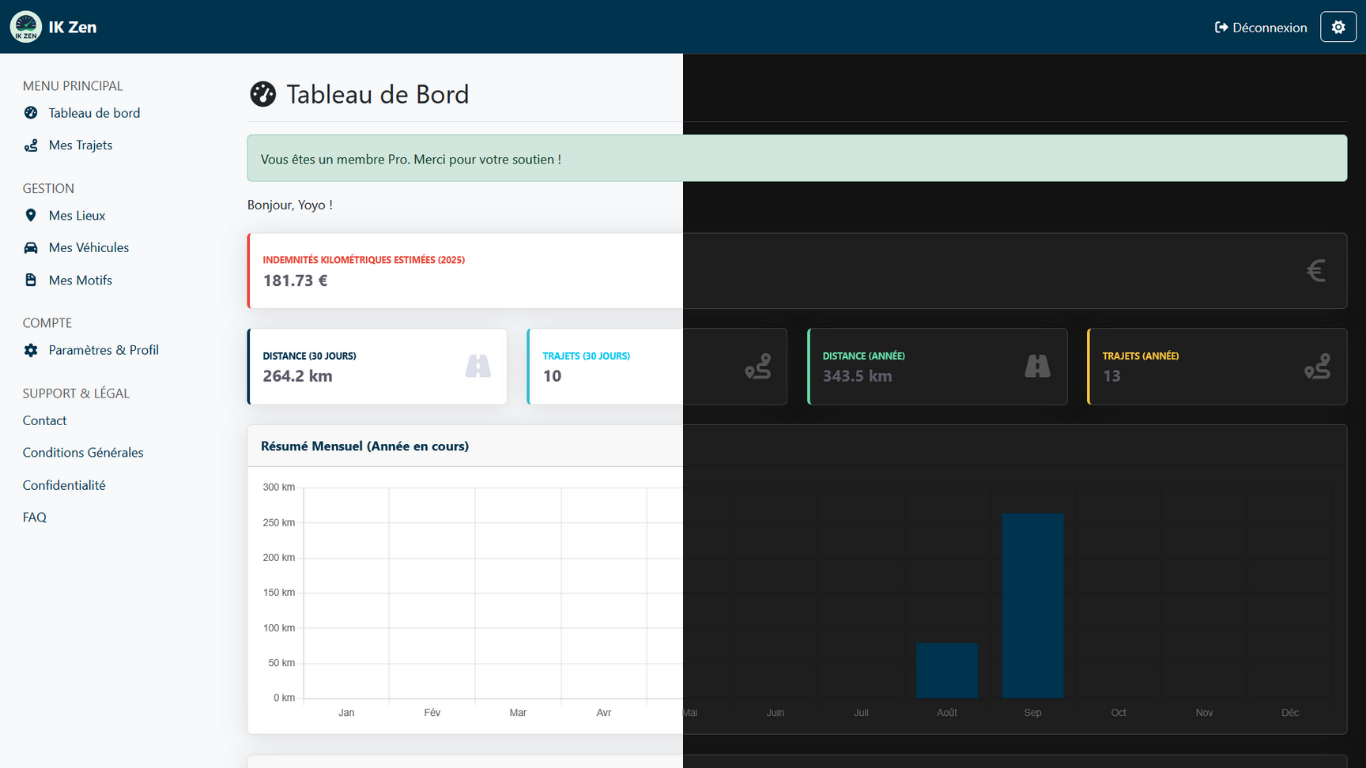Click the Résumé Mensuel chart heading
The width and height of the screenshot is (1366, 768).
click(x=365, y=446)
